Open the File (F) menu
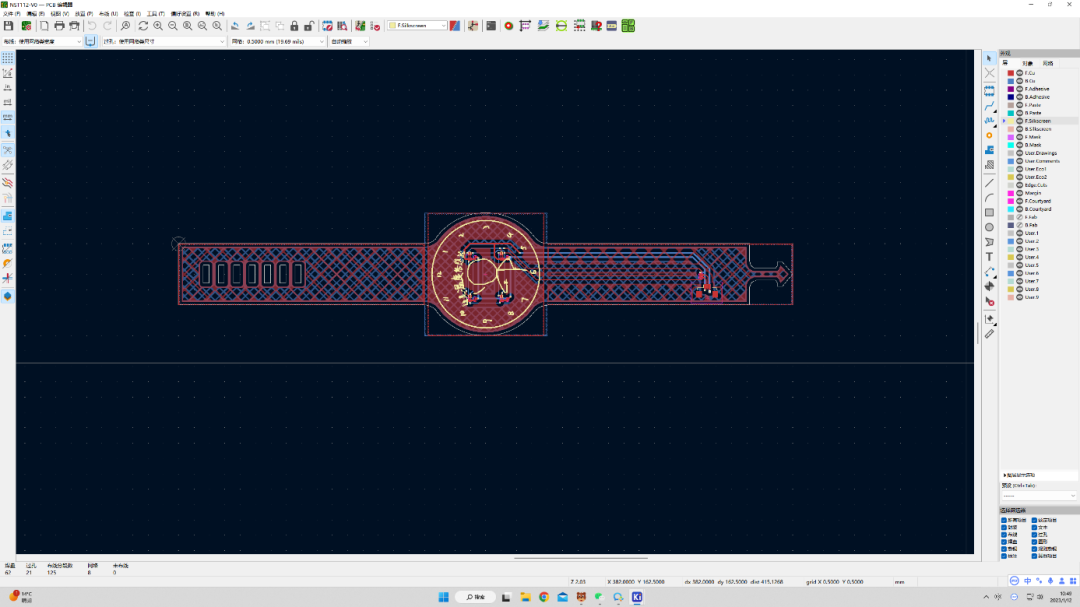This screenshot has width=1080, height=607. (x=12, y=14)
